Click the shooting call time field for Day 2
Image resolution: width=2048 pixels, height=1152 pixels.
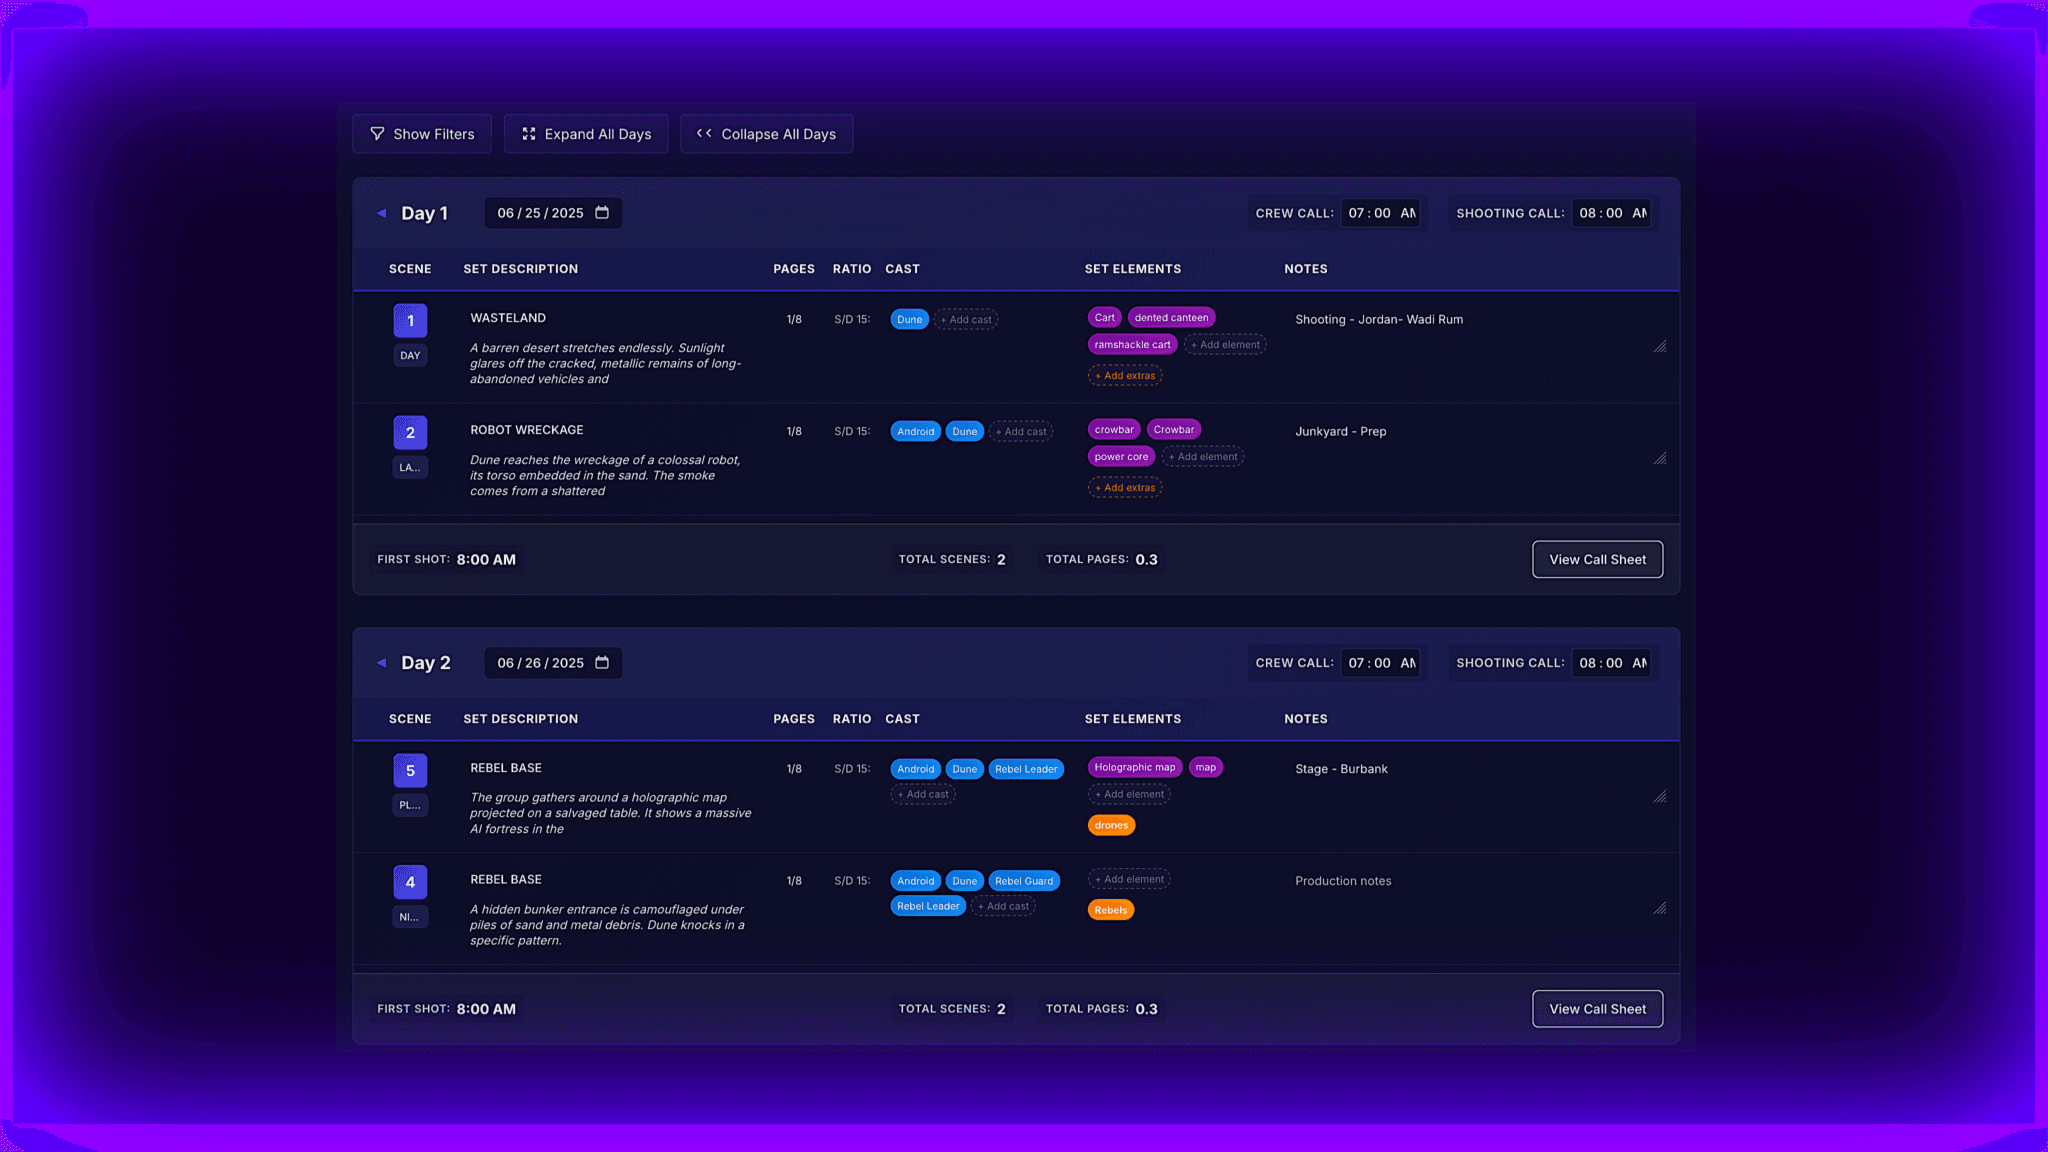[1612, 662]
